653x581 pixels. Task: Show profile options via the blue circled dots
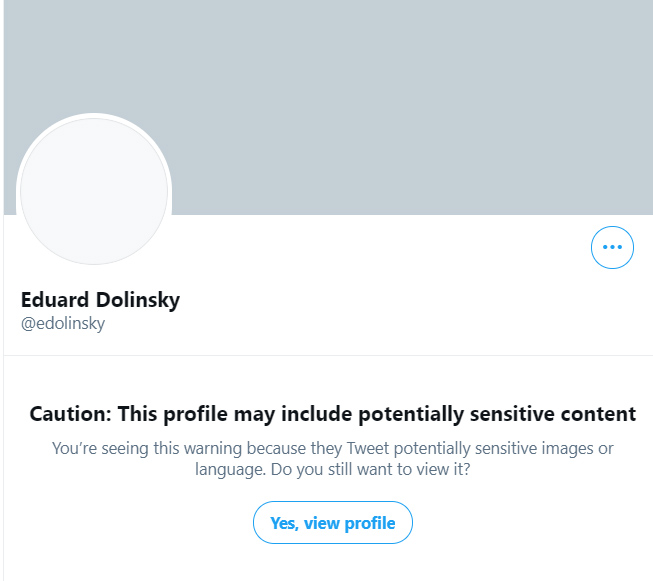(x=612, y=247)
